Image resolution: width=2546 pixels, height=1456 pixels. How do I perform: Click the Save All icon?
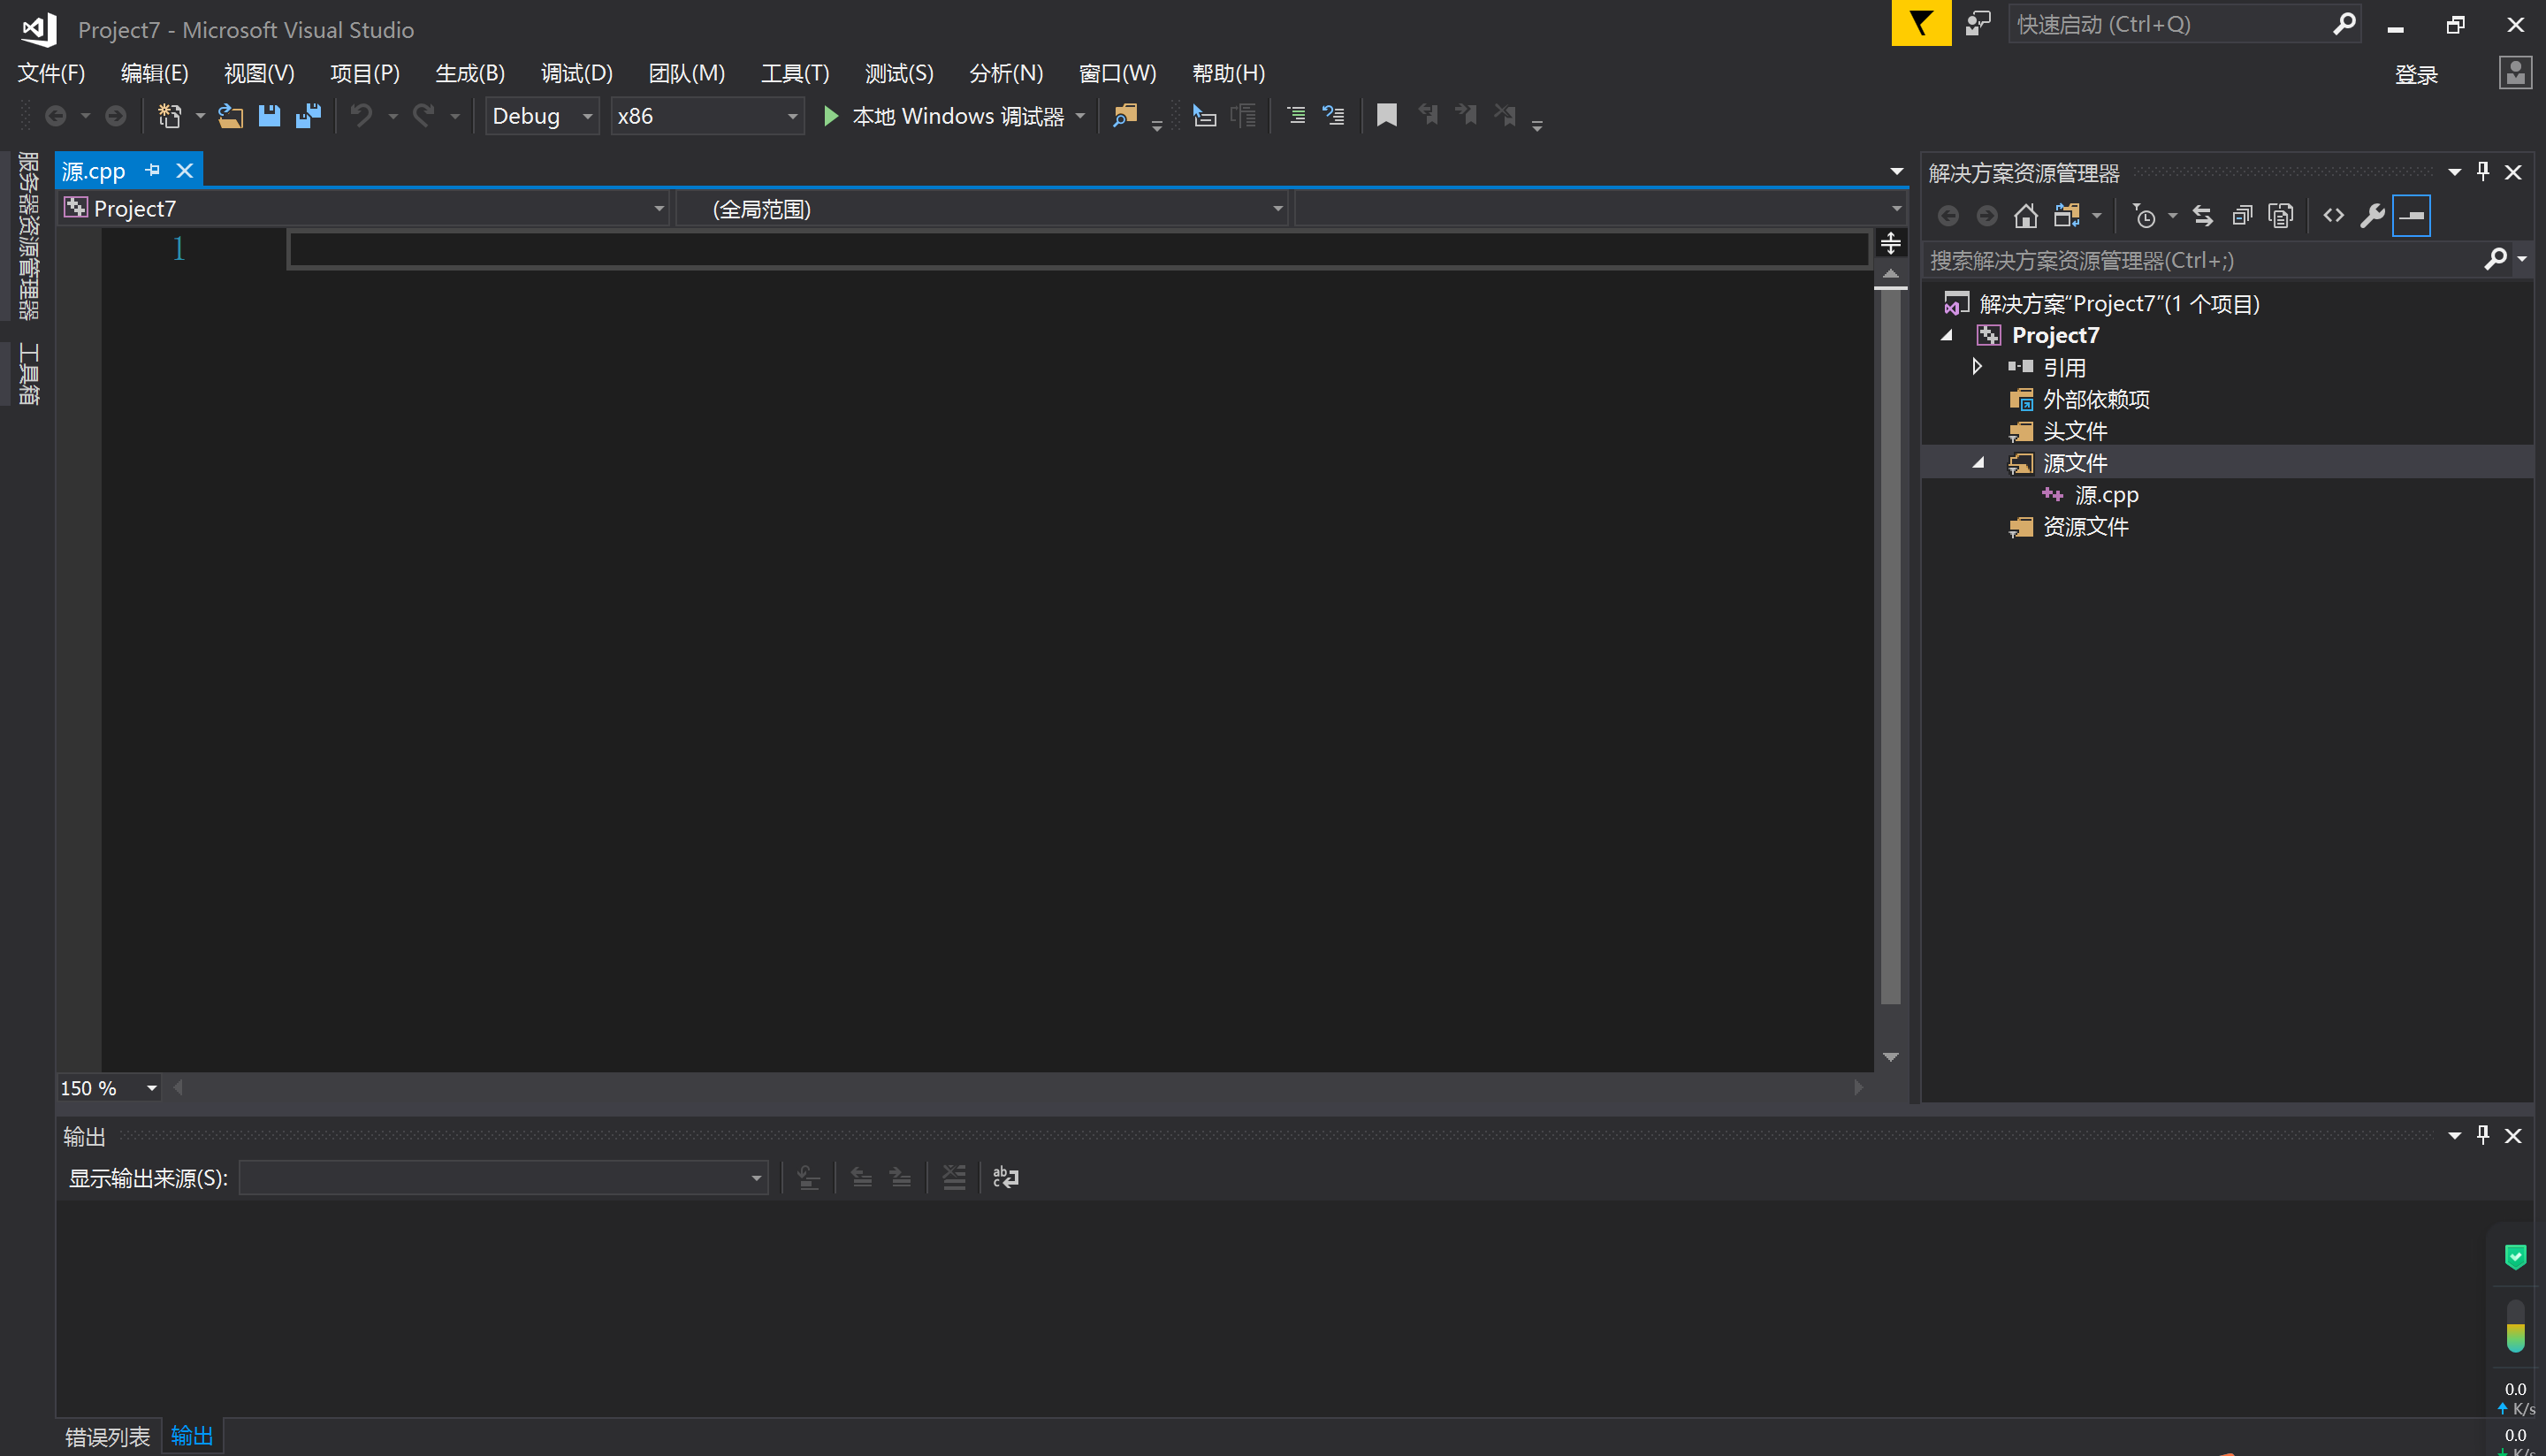click(308, 114)
